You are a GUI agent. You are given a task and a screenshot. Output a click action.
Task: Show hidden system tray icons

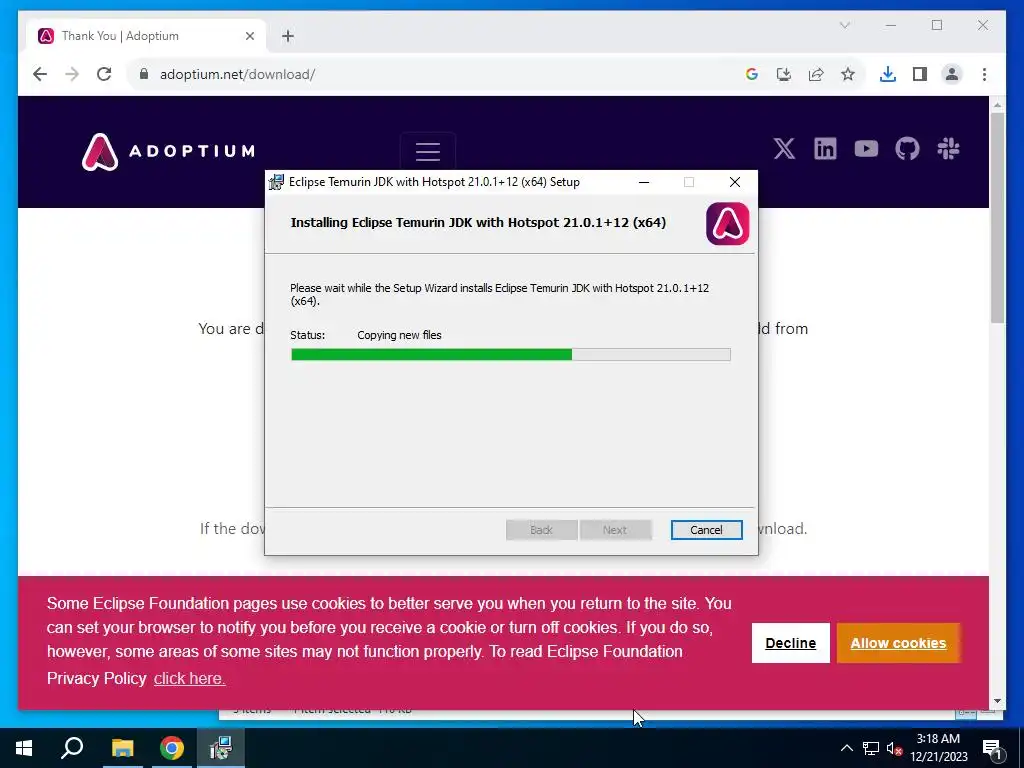click(x=846, y=748)
